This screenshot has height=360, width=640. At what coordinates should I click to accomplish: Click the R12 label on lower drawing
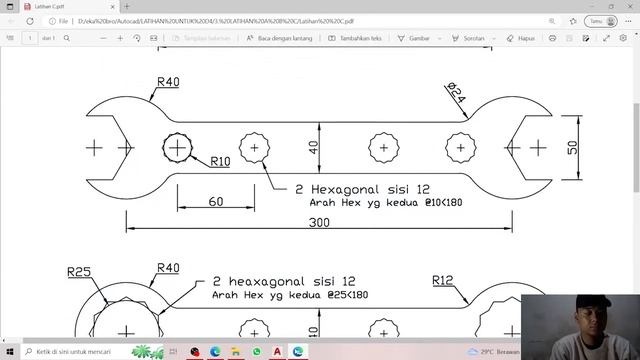442,280
